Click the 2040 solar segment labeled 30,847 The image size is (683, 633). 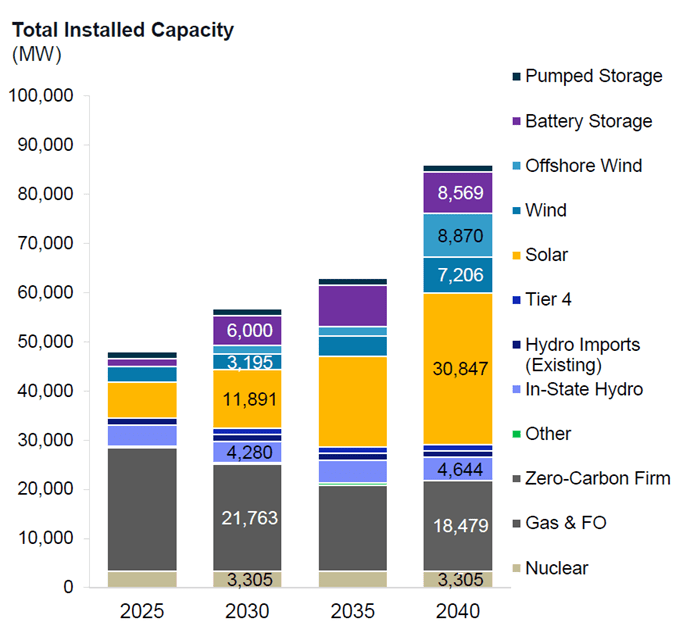tap(458, 368)
